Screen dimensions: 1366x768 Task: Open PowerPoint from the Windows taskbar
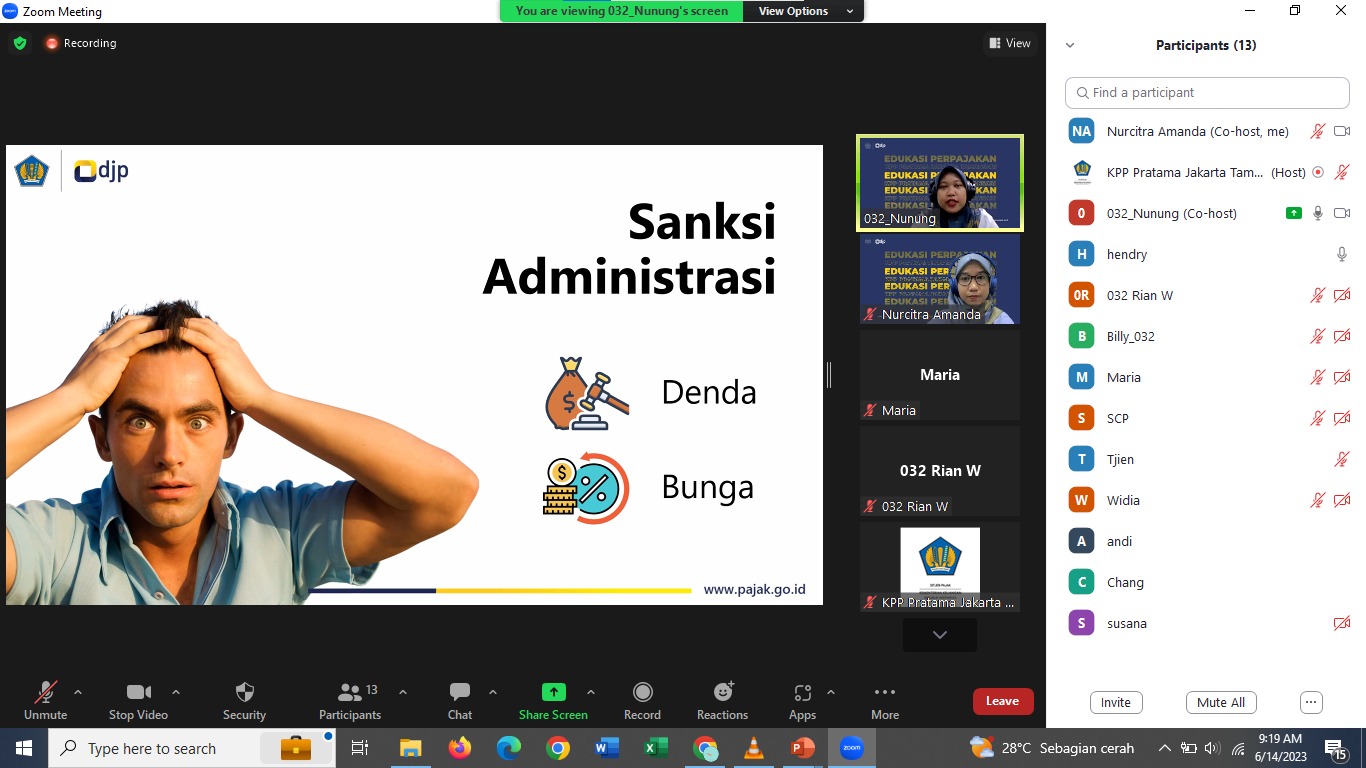pyautogui.click(x=803, y=748)
